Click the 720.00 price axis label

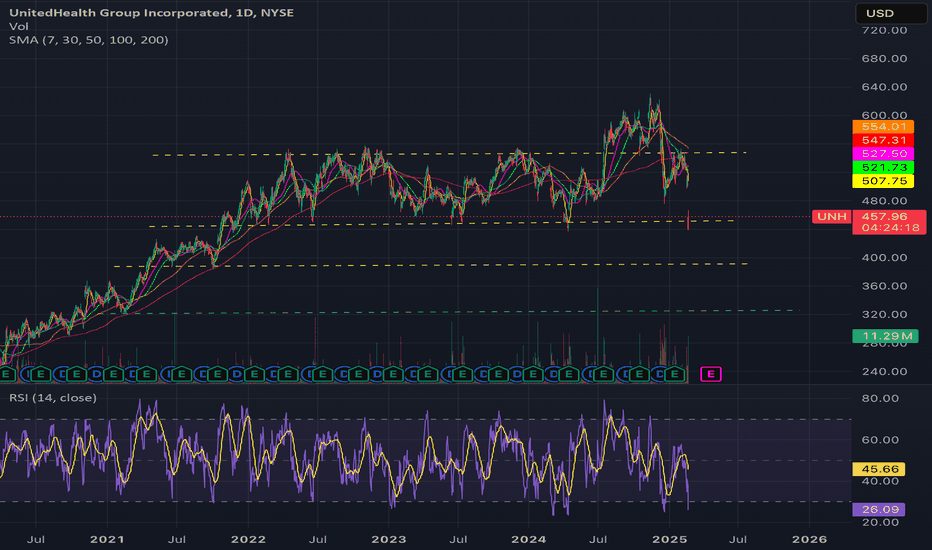(x=884, y=30)
